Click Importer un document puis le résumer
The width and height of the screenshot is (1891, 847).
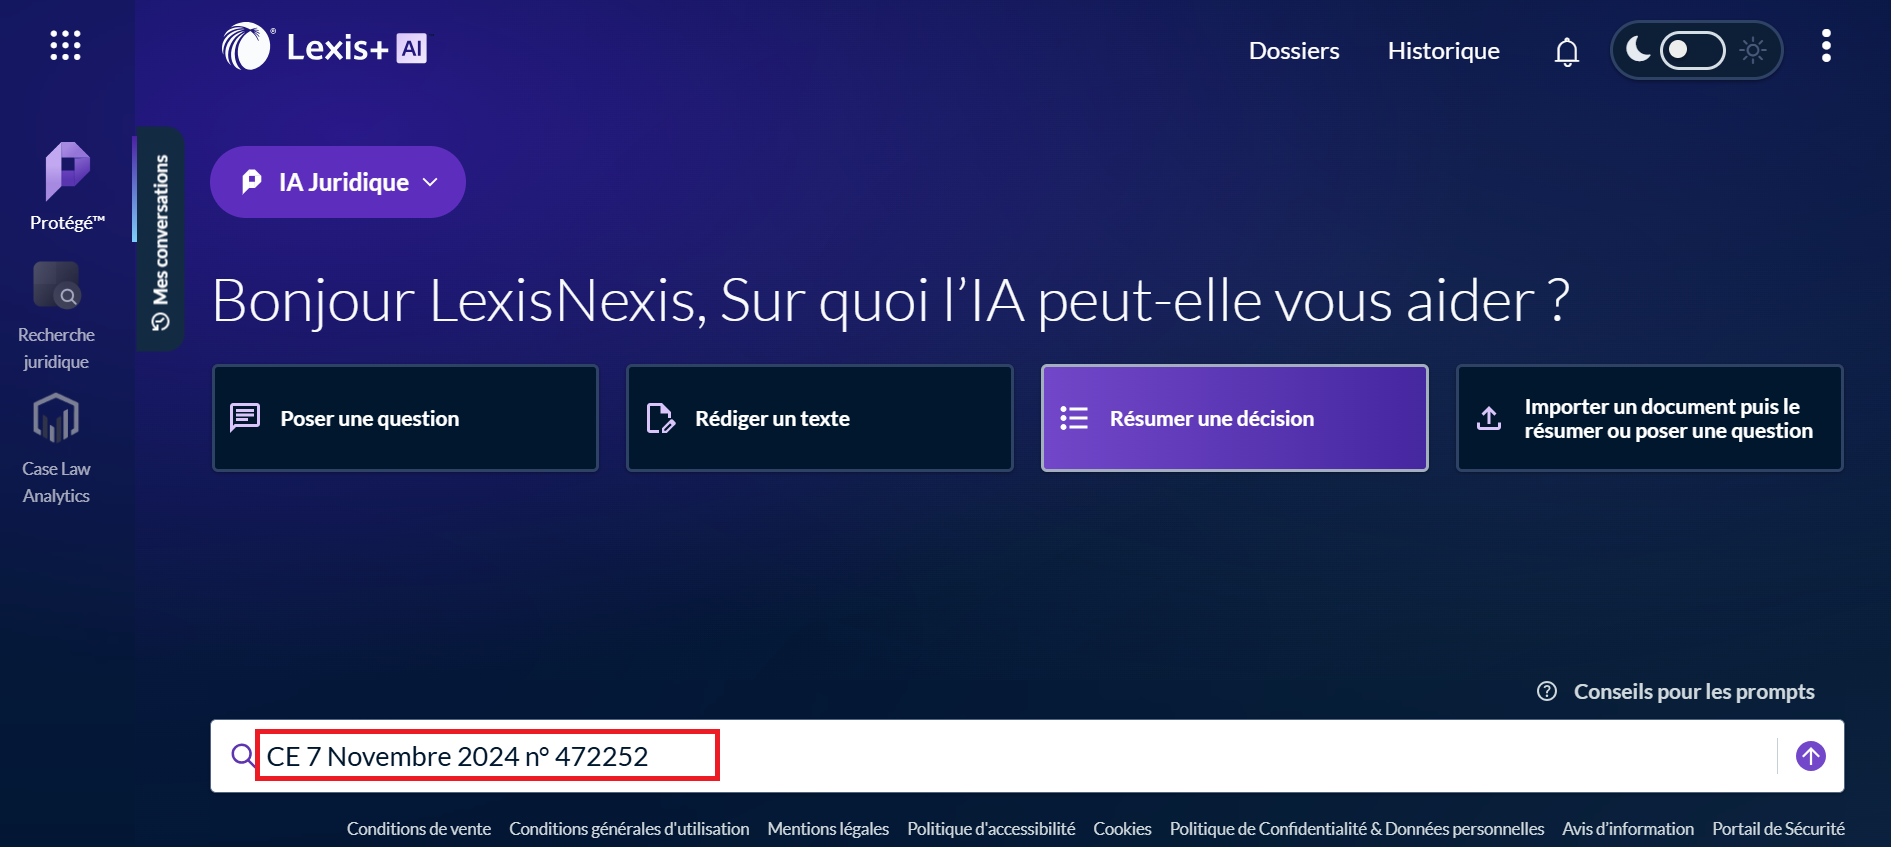(x=1649, y=418)
